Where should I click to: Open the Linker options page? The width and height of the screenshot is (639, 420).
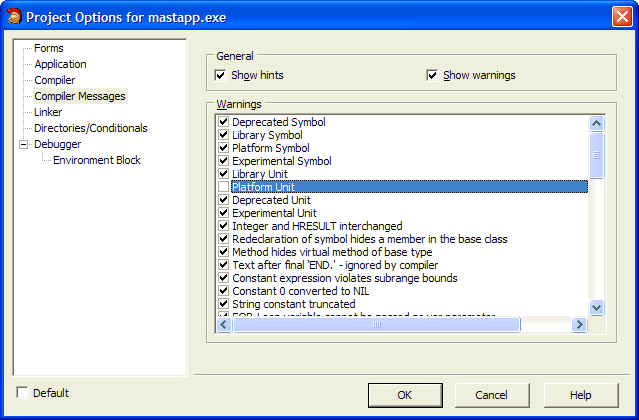(x=48, y=112)
